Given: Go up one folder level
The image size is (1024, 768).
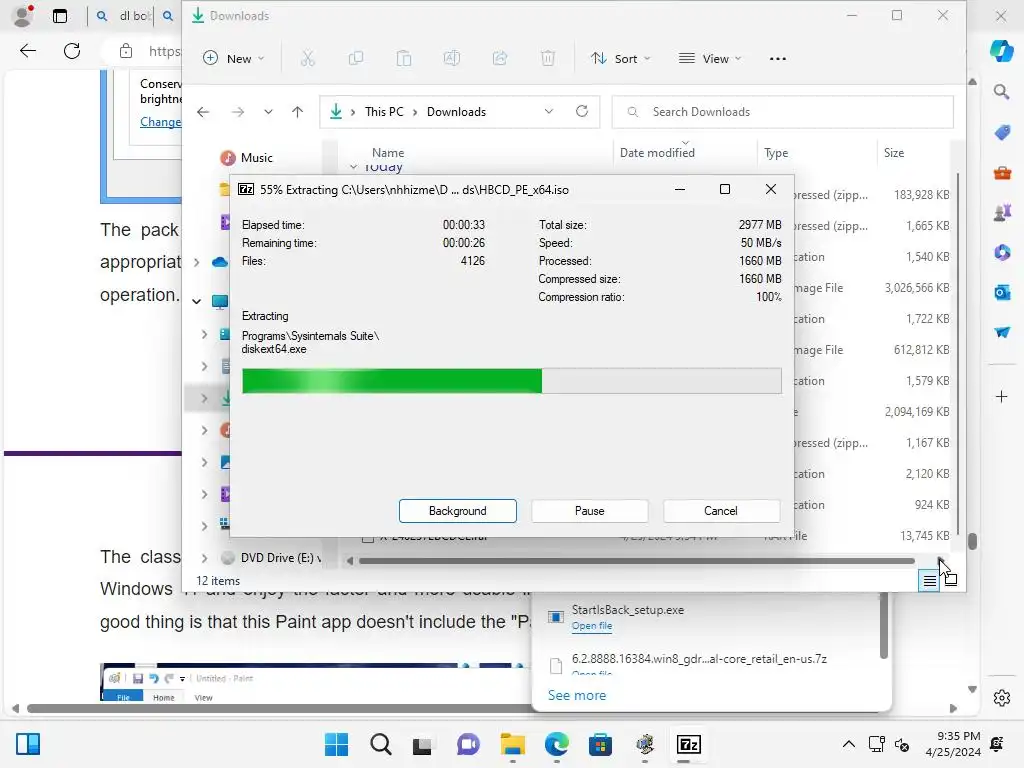Looking at the screenshot, I should click(297, 112).
